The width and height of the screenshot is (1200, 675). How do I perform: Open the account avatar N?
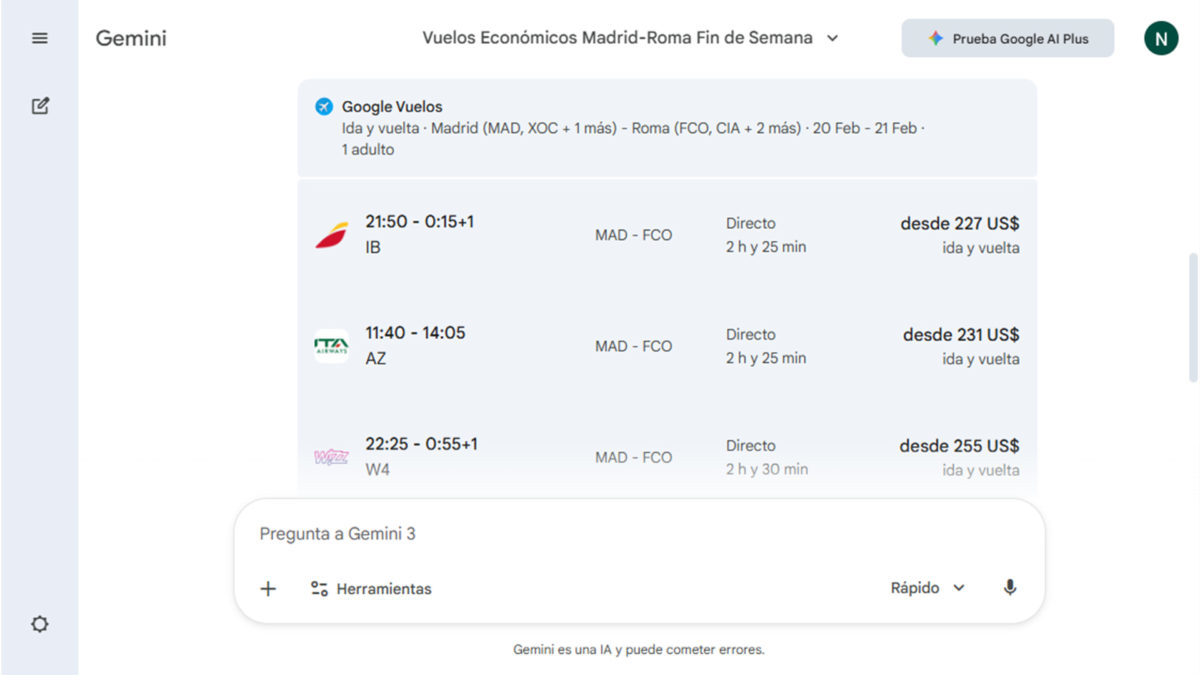pyautogui.click(x=1161, y=38)
